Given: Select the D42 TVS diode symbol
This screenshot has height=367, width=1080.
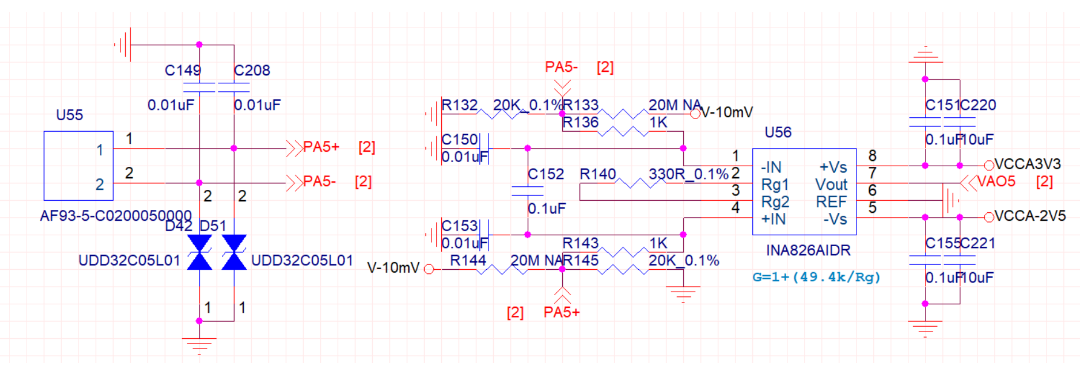Looking at the screenshot, I should (x=200, y=251).
